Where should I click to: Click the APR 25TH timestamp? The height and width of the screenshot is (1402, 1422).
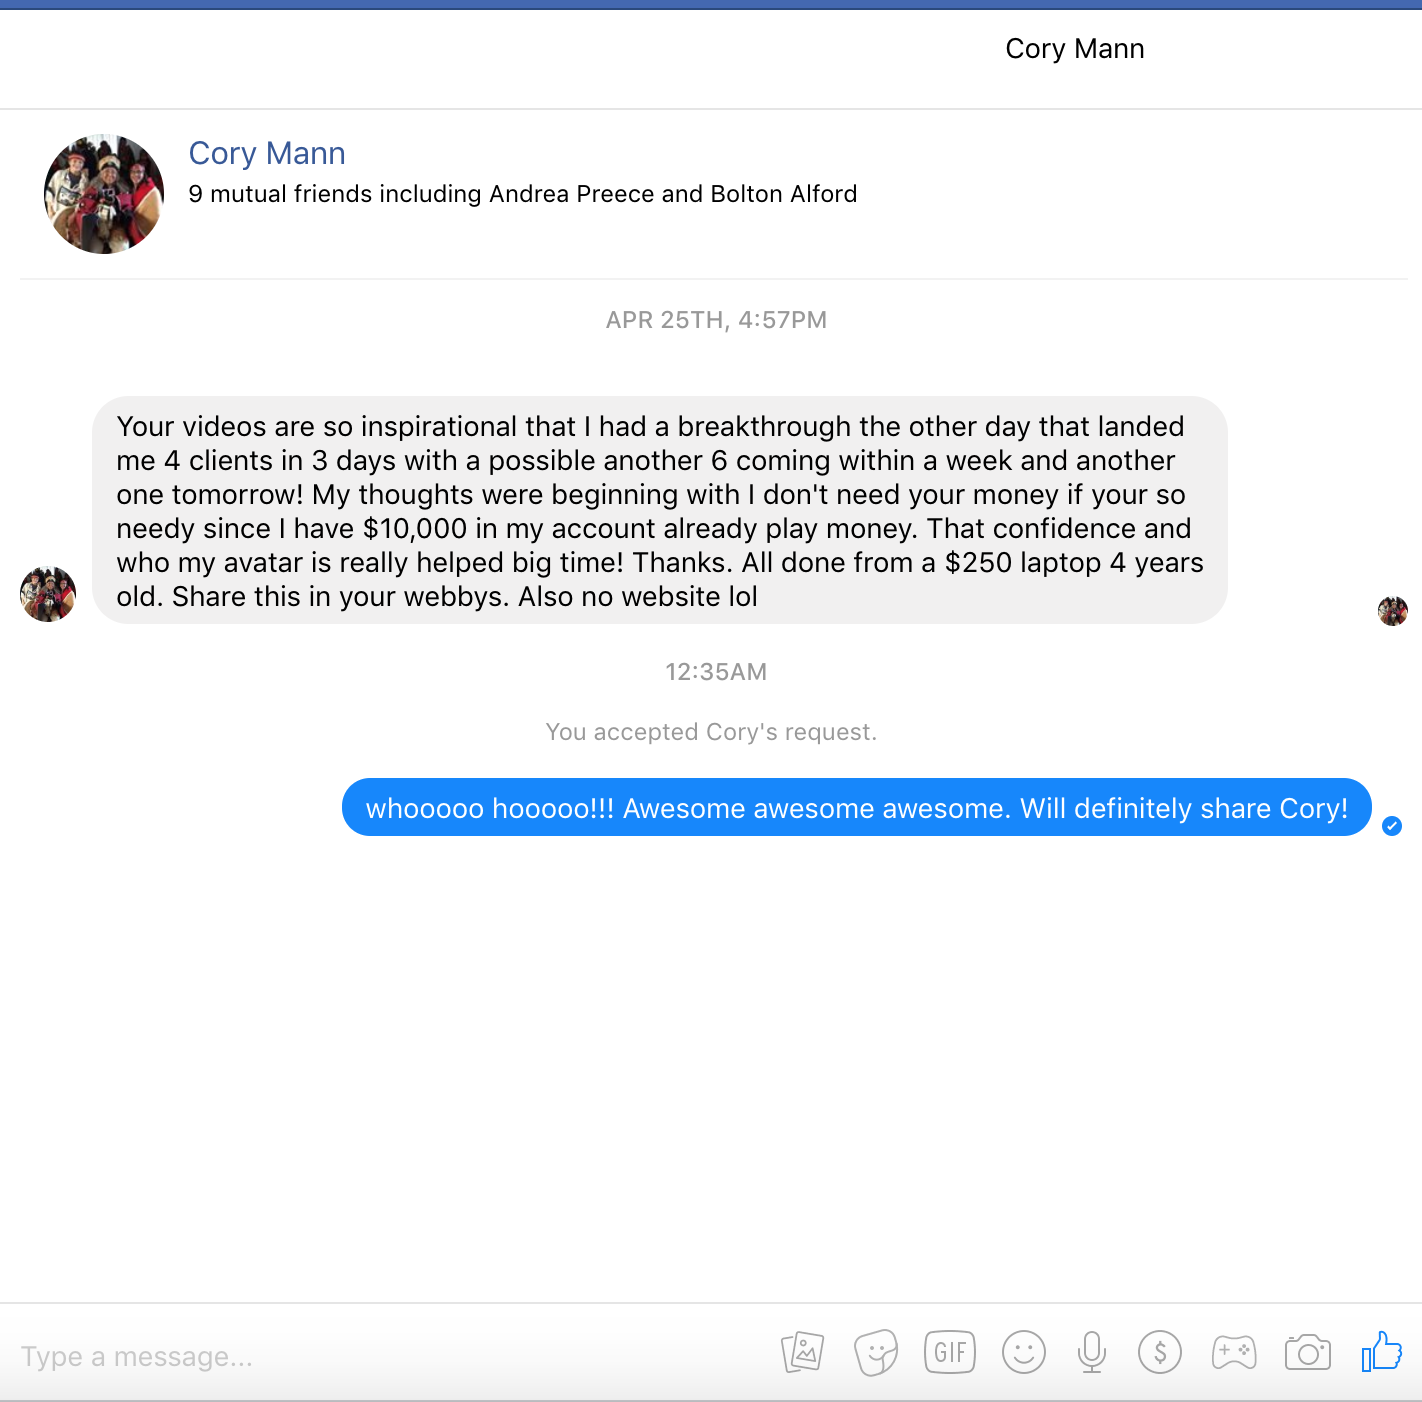(716, 320)
